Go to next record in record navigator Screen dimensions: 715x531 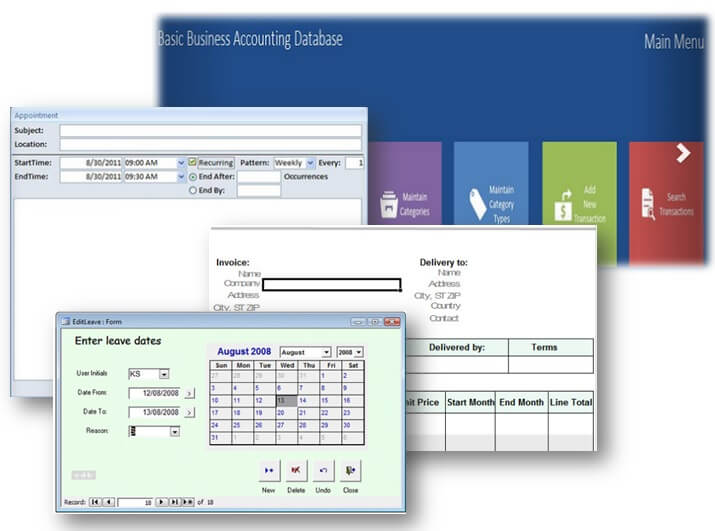click(x=161, y=502)
